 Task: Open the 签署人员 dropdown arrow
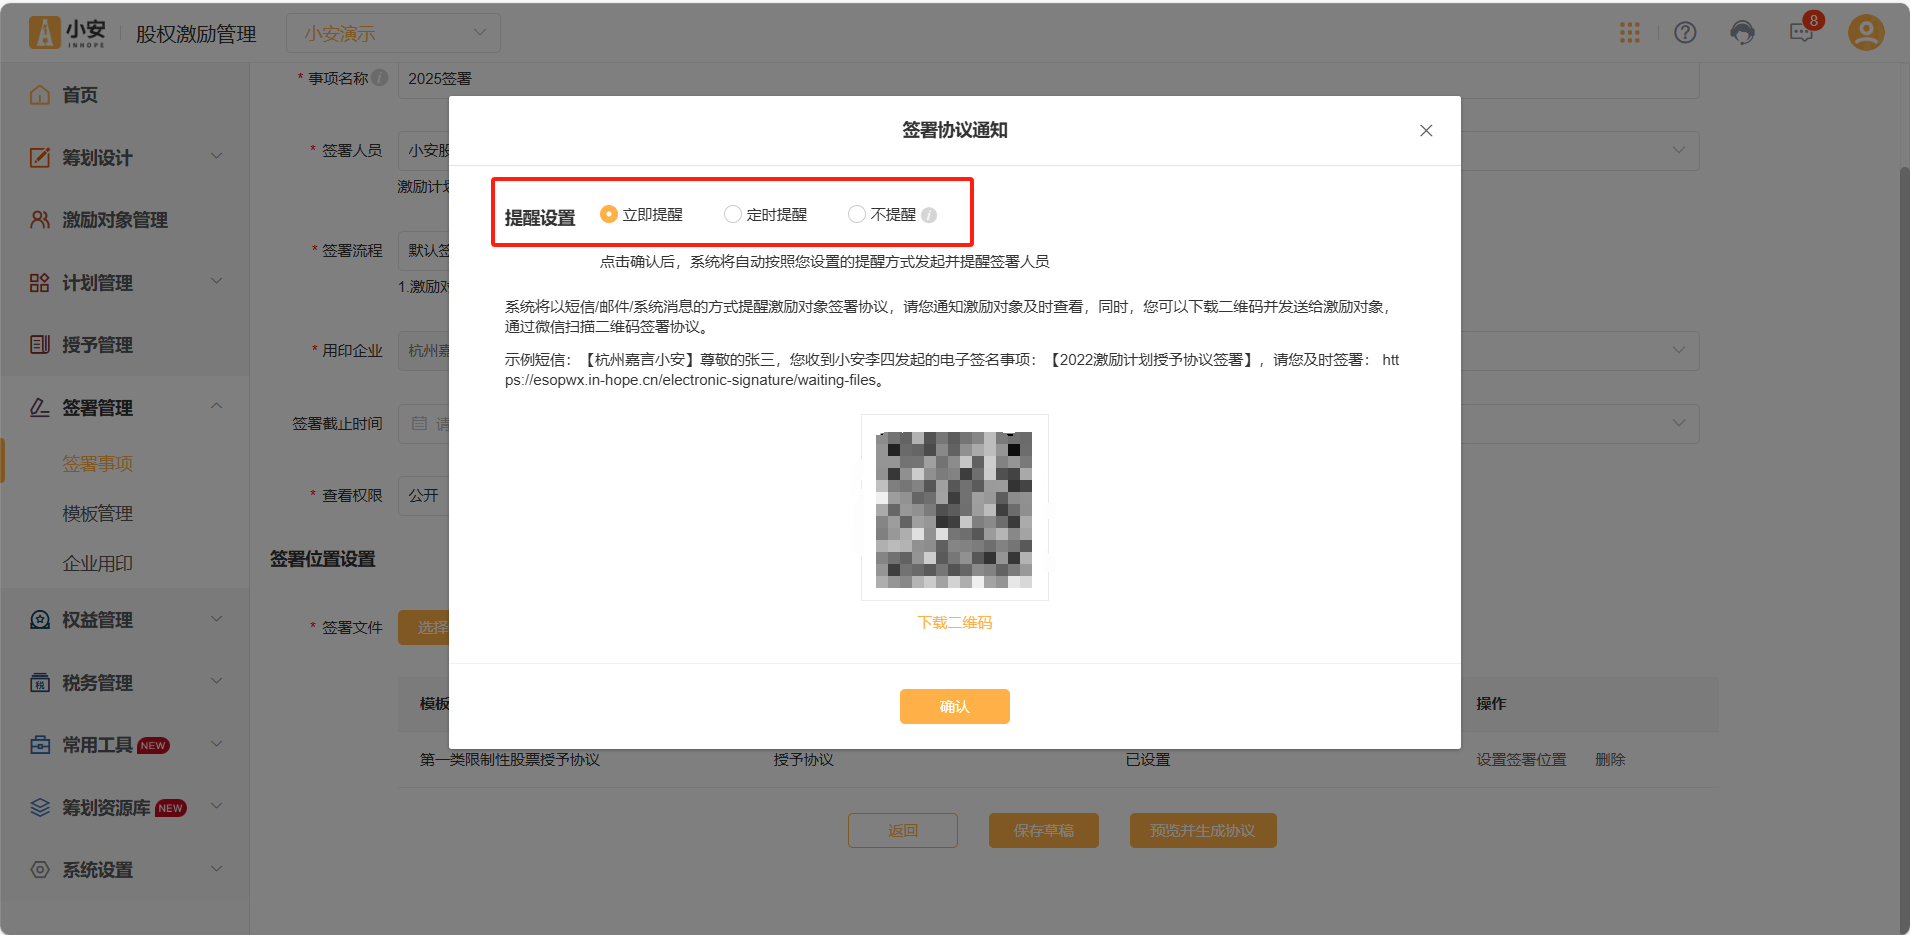pos(1679,150)
